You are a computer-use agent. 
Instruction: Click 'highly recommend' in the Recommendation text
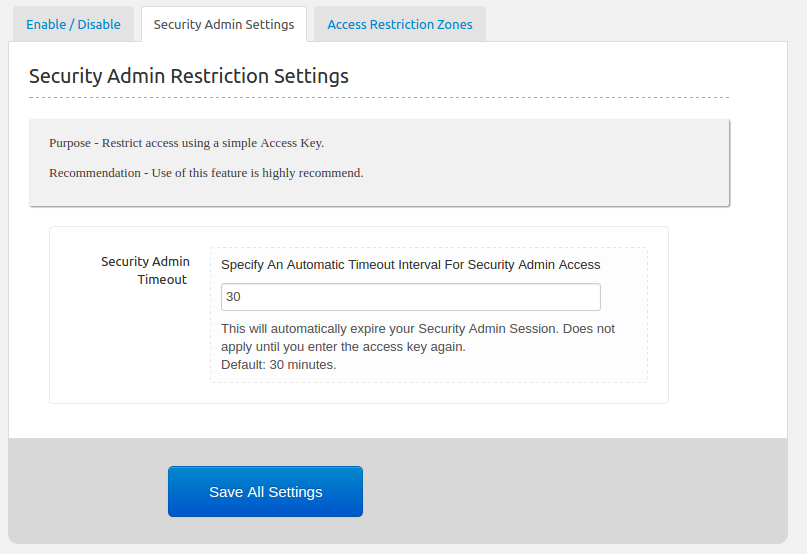[x=312, y=173]
